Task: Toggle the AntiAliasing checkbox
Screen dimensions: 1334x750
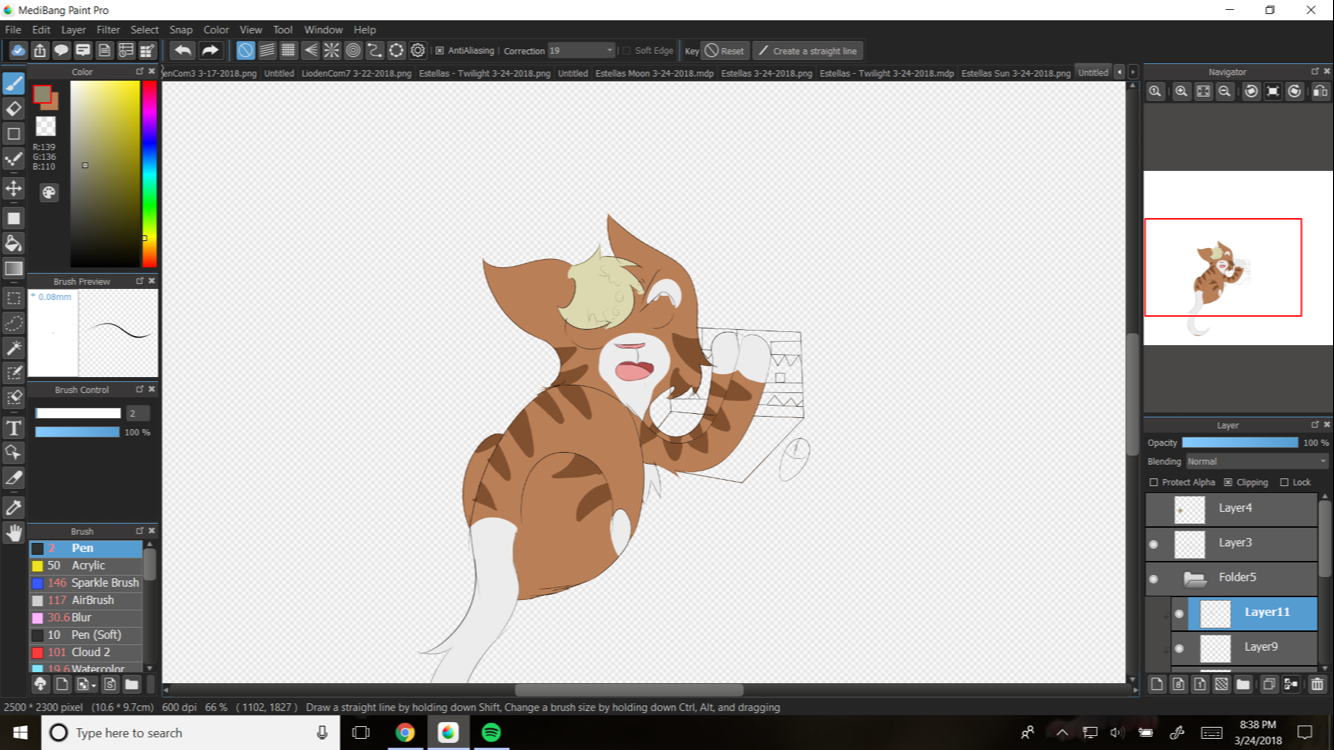Action: [x=440, y=50]
